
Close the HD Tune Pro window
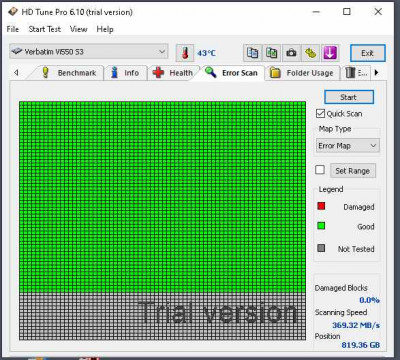pos(378,12)
